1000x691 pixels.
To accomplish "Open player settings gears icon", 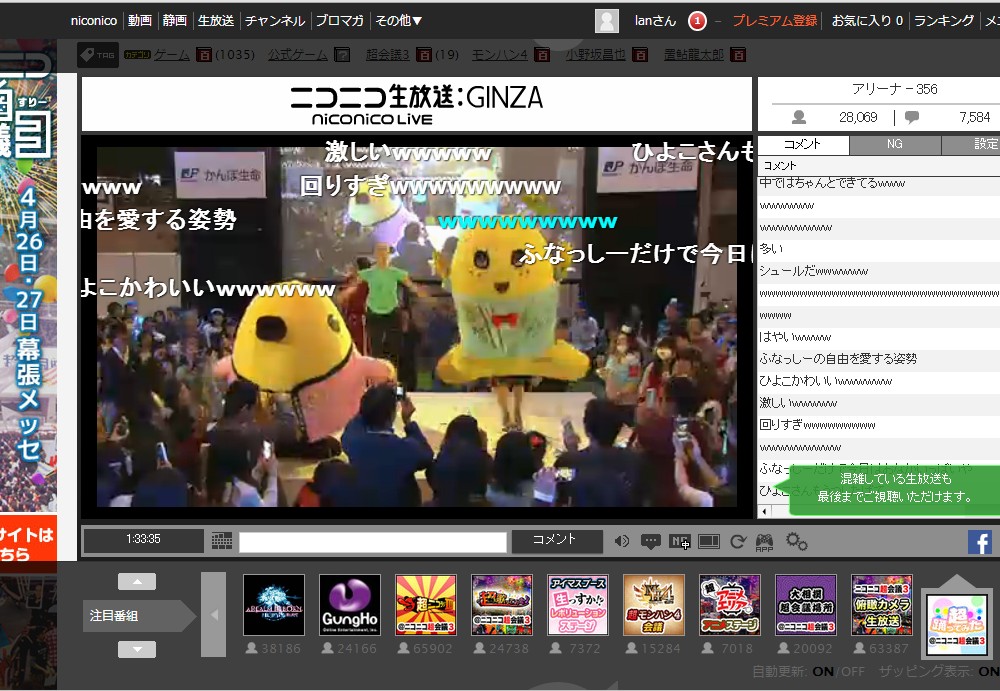I will (797, 541).
